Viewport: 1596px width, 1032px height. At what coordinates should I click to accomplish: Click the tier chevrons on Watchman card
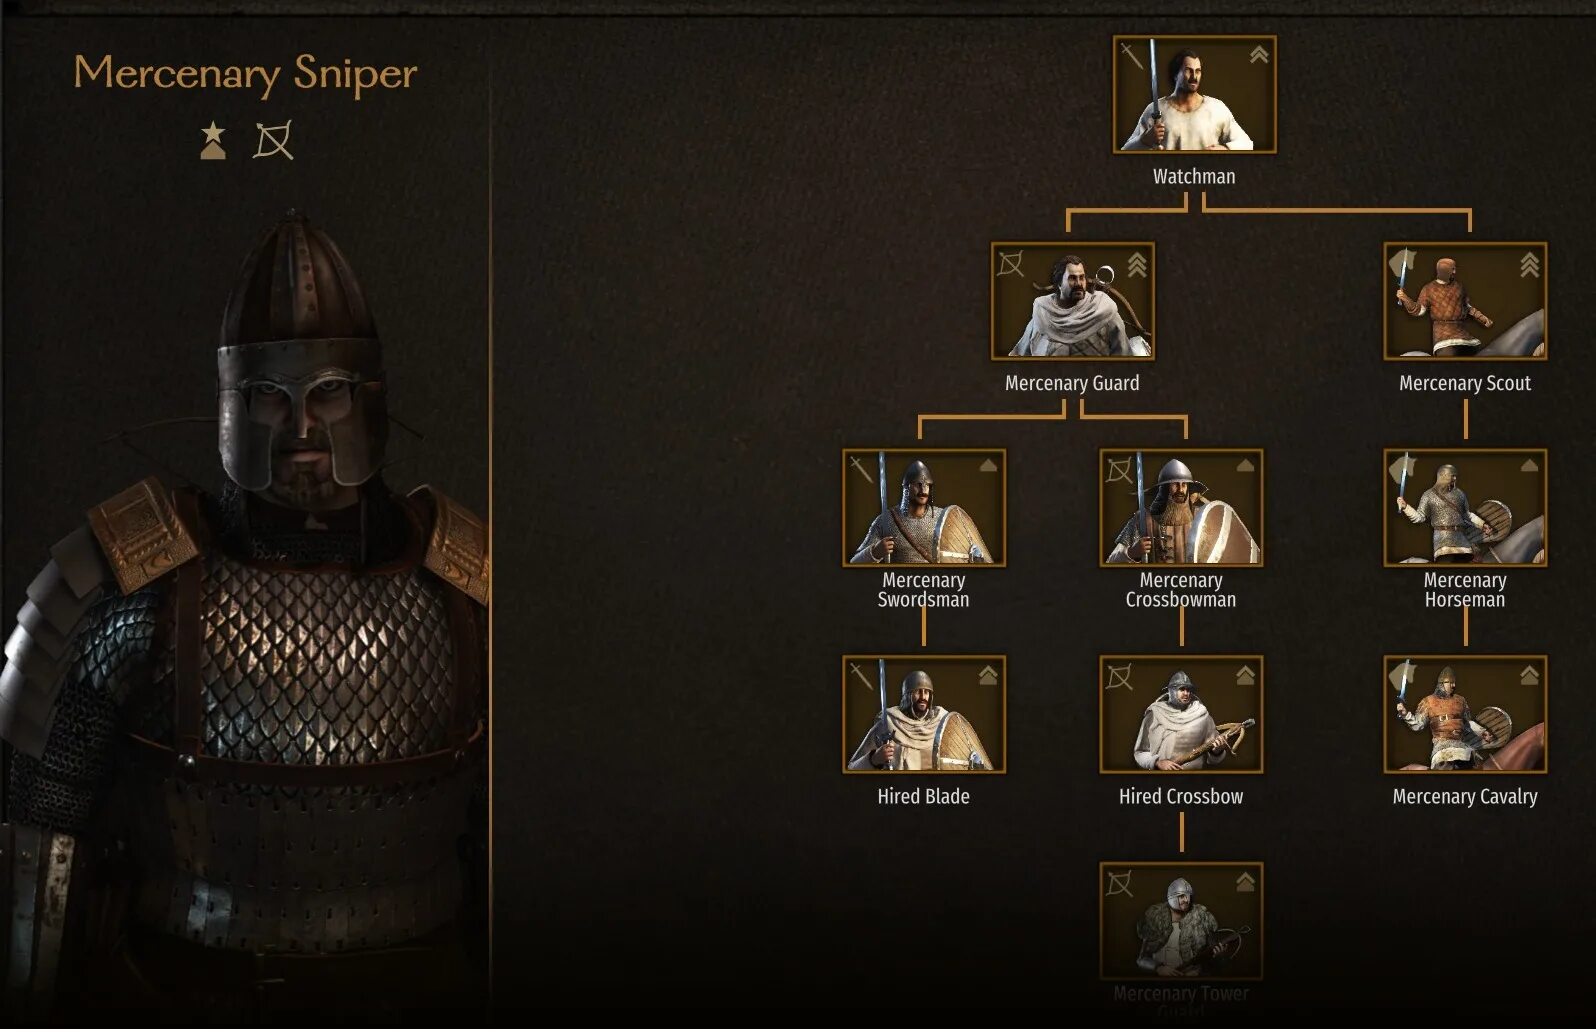coord(1259,55)
